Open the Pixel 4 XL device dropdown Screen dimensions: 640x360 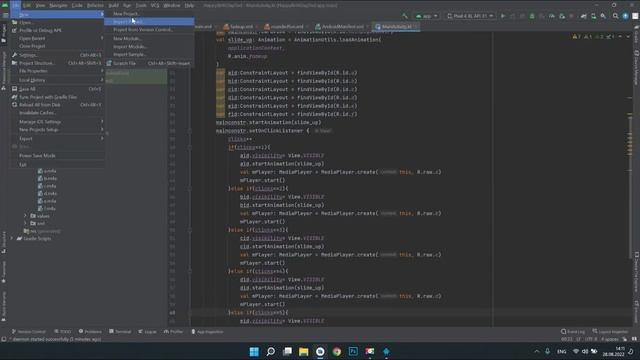tap(470, 16)
